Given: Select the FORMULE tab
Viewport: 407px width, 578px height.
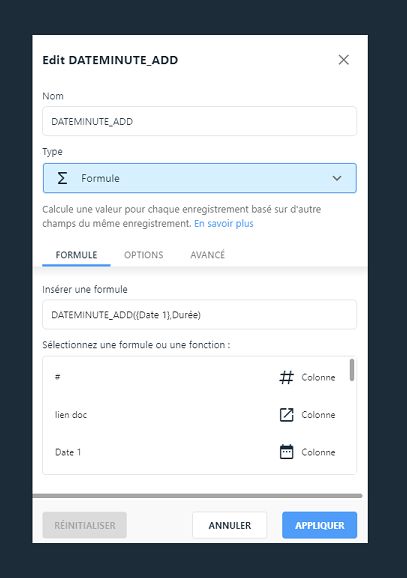Looking at the screenshot, I should [76, 255].
